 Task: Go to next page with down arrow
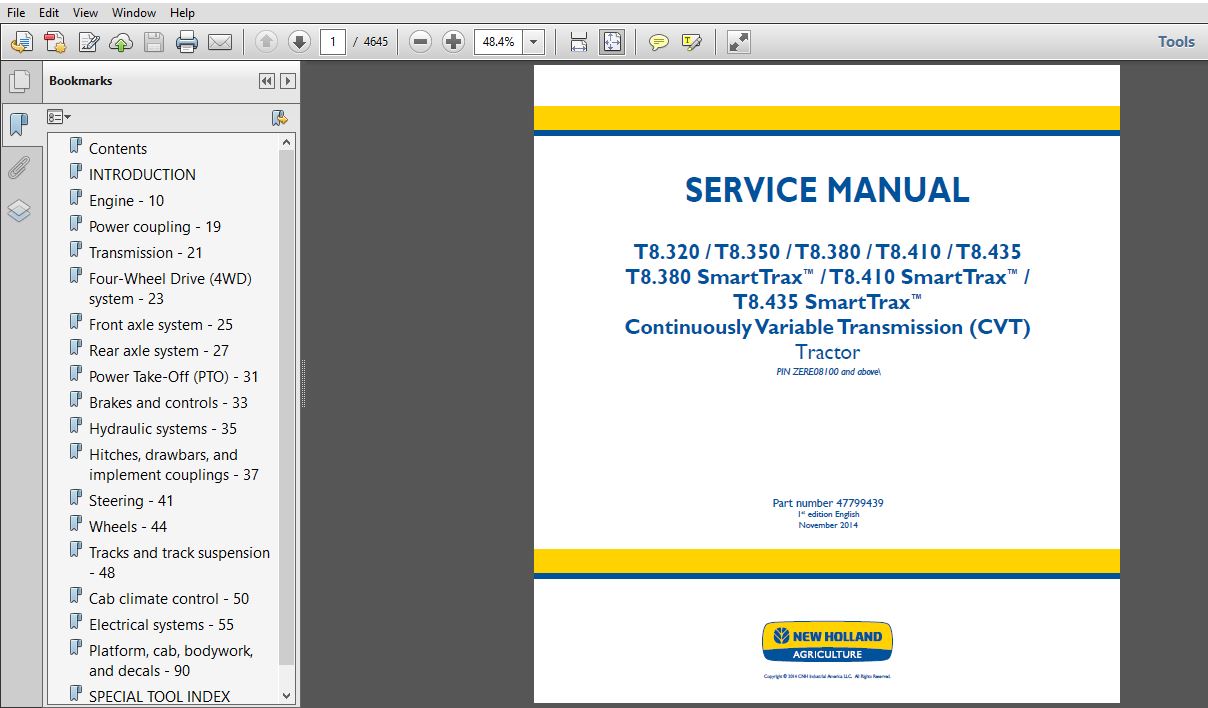299,42
